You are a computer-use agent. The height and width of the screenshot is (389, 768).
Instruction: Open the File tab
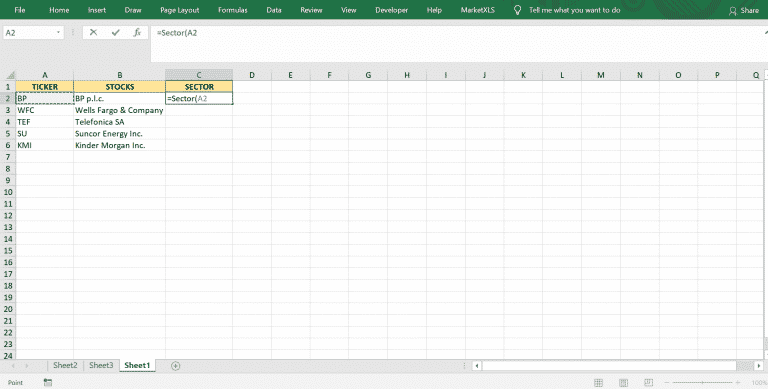pos(20,10)
